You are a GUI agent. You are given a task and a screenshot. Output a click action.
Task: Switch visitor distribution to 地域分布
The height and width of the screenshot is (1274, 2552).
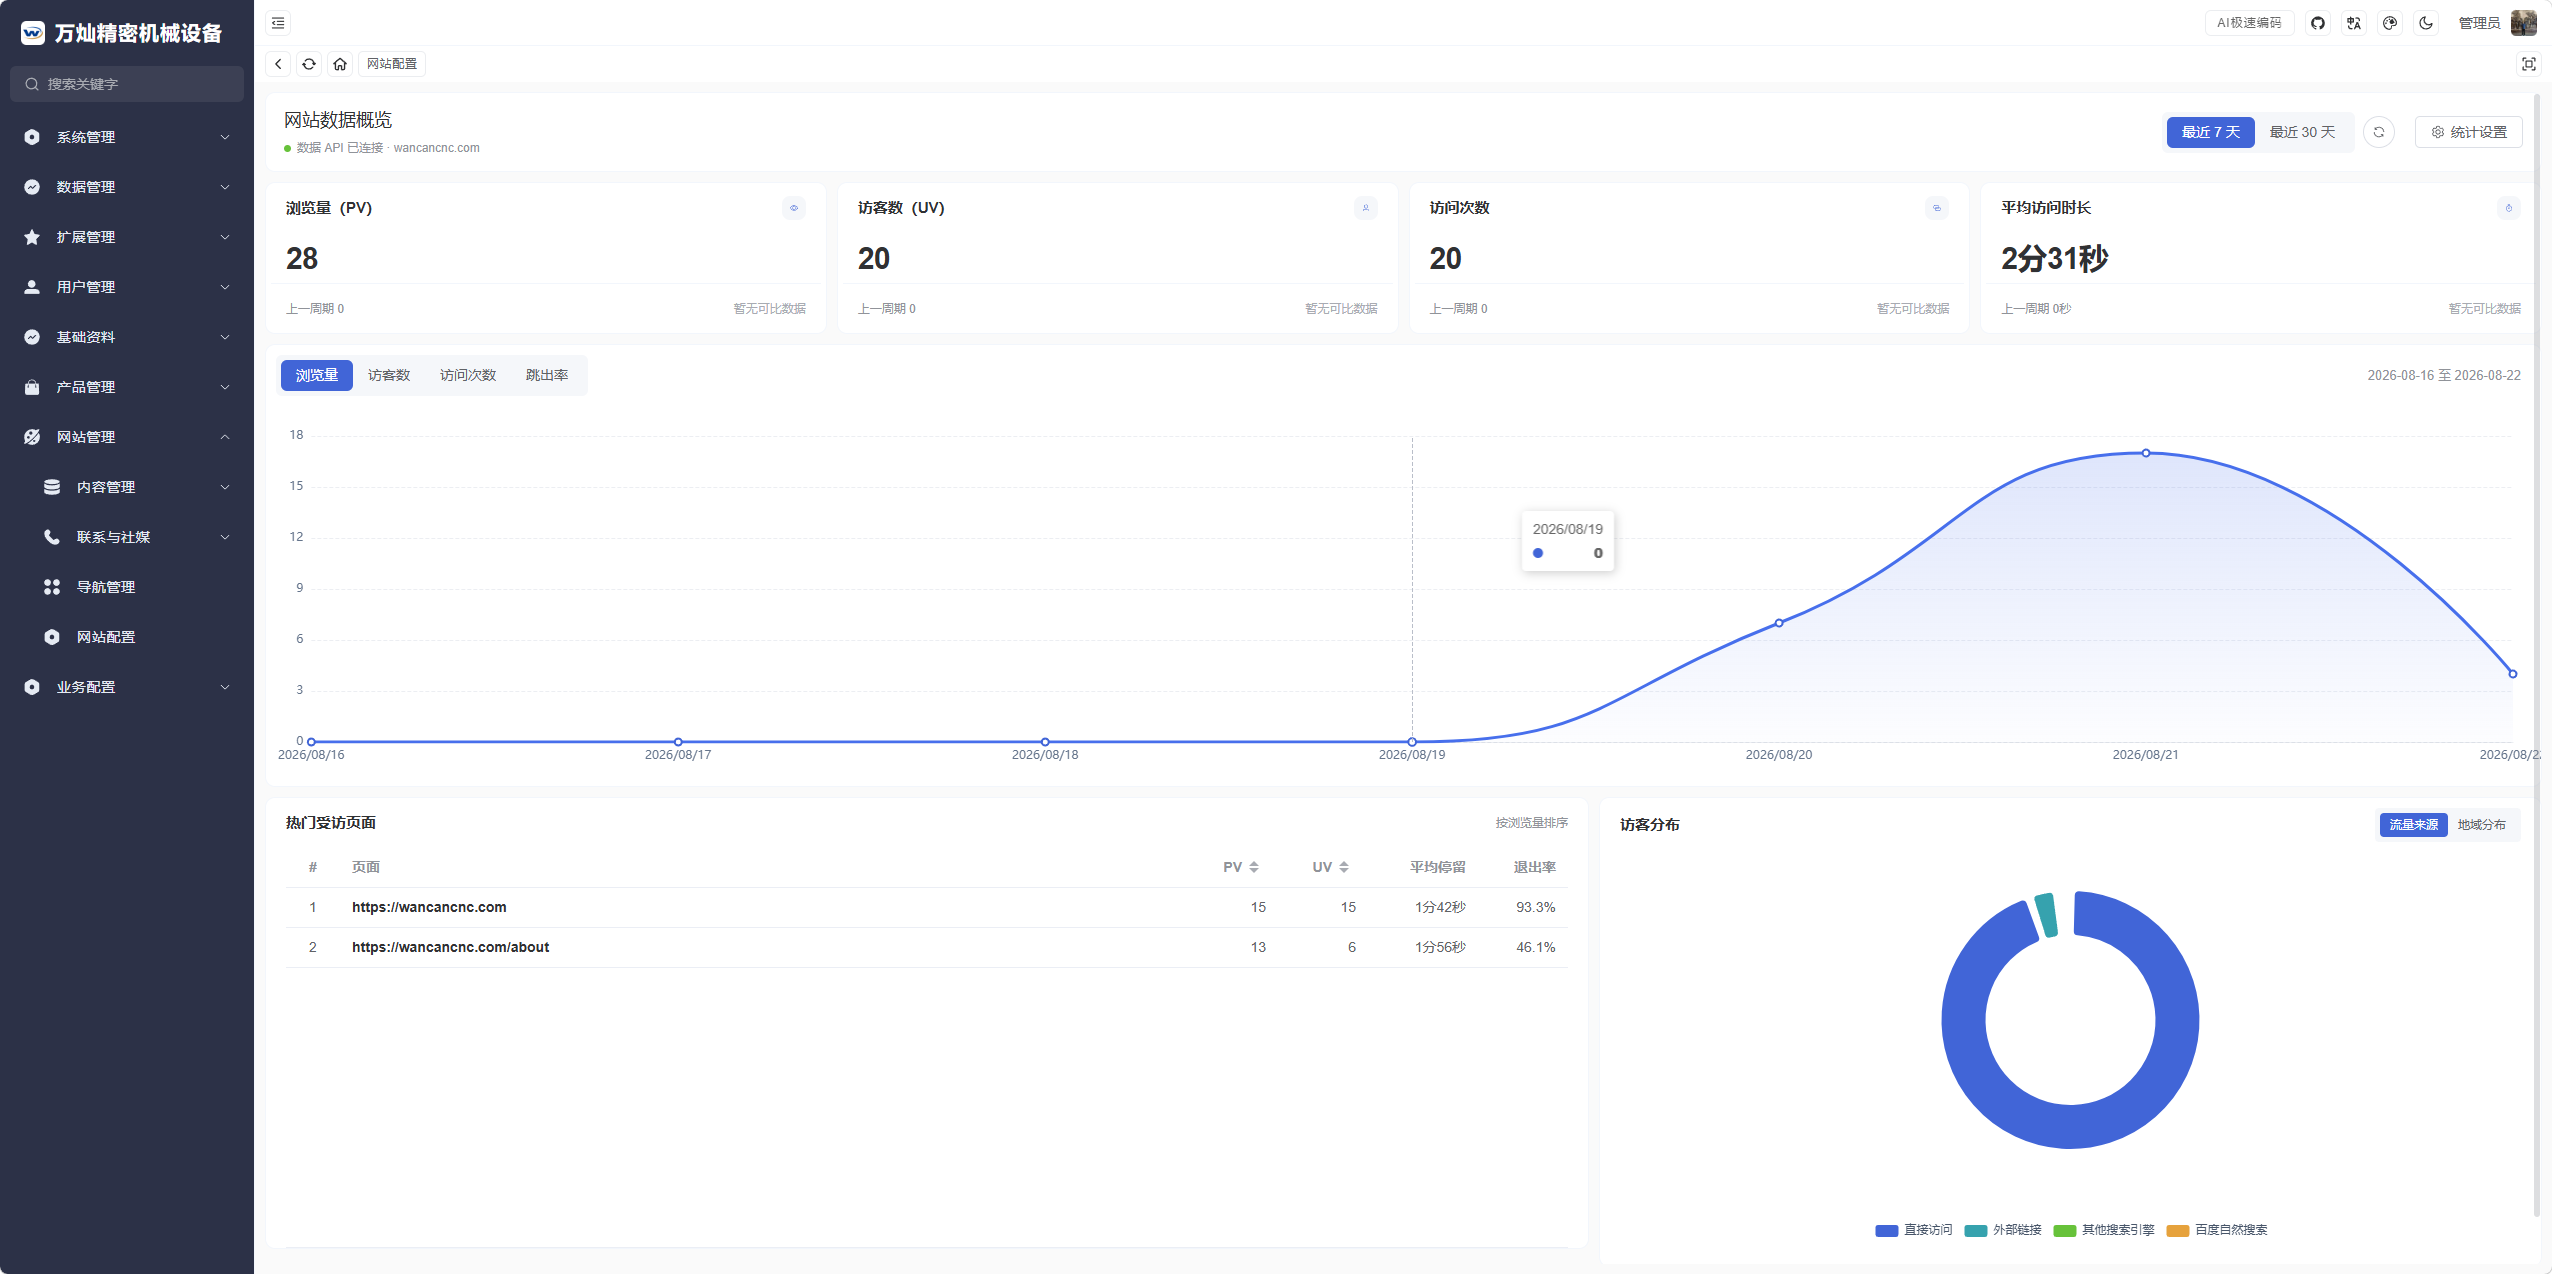[x=2481, y=825]
